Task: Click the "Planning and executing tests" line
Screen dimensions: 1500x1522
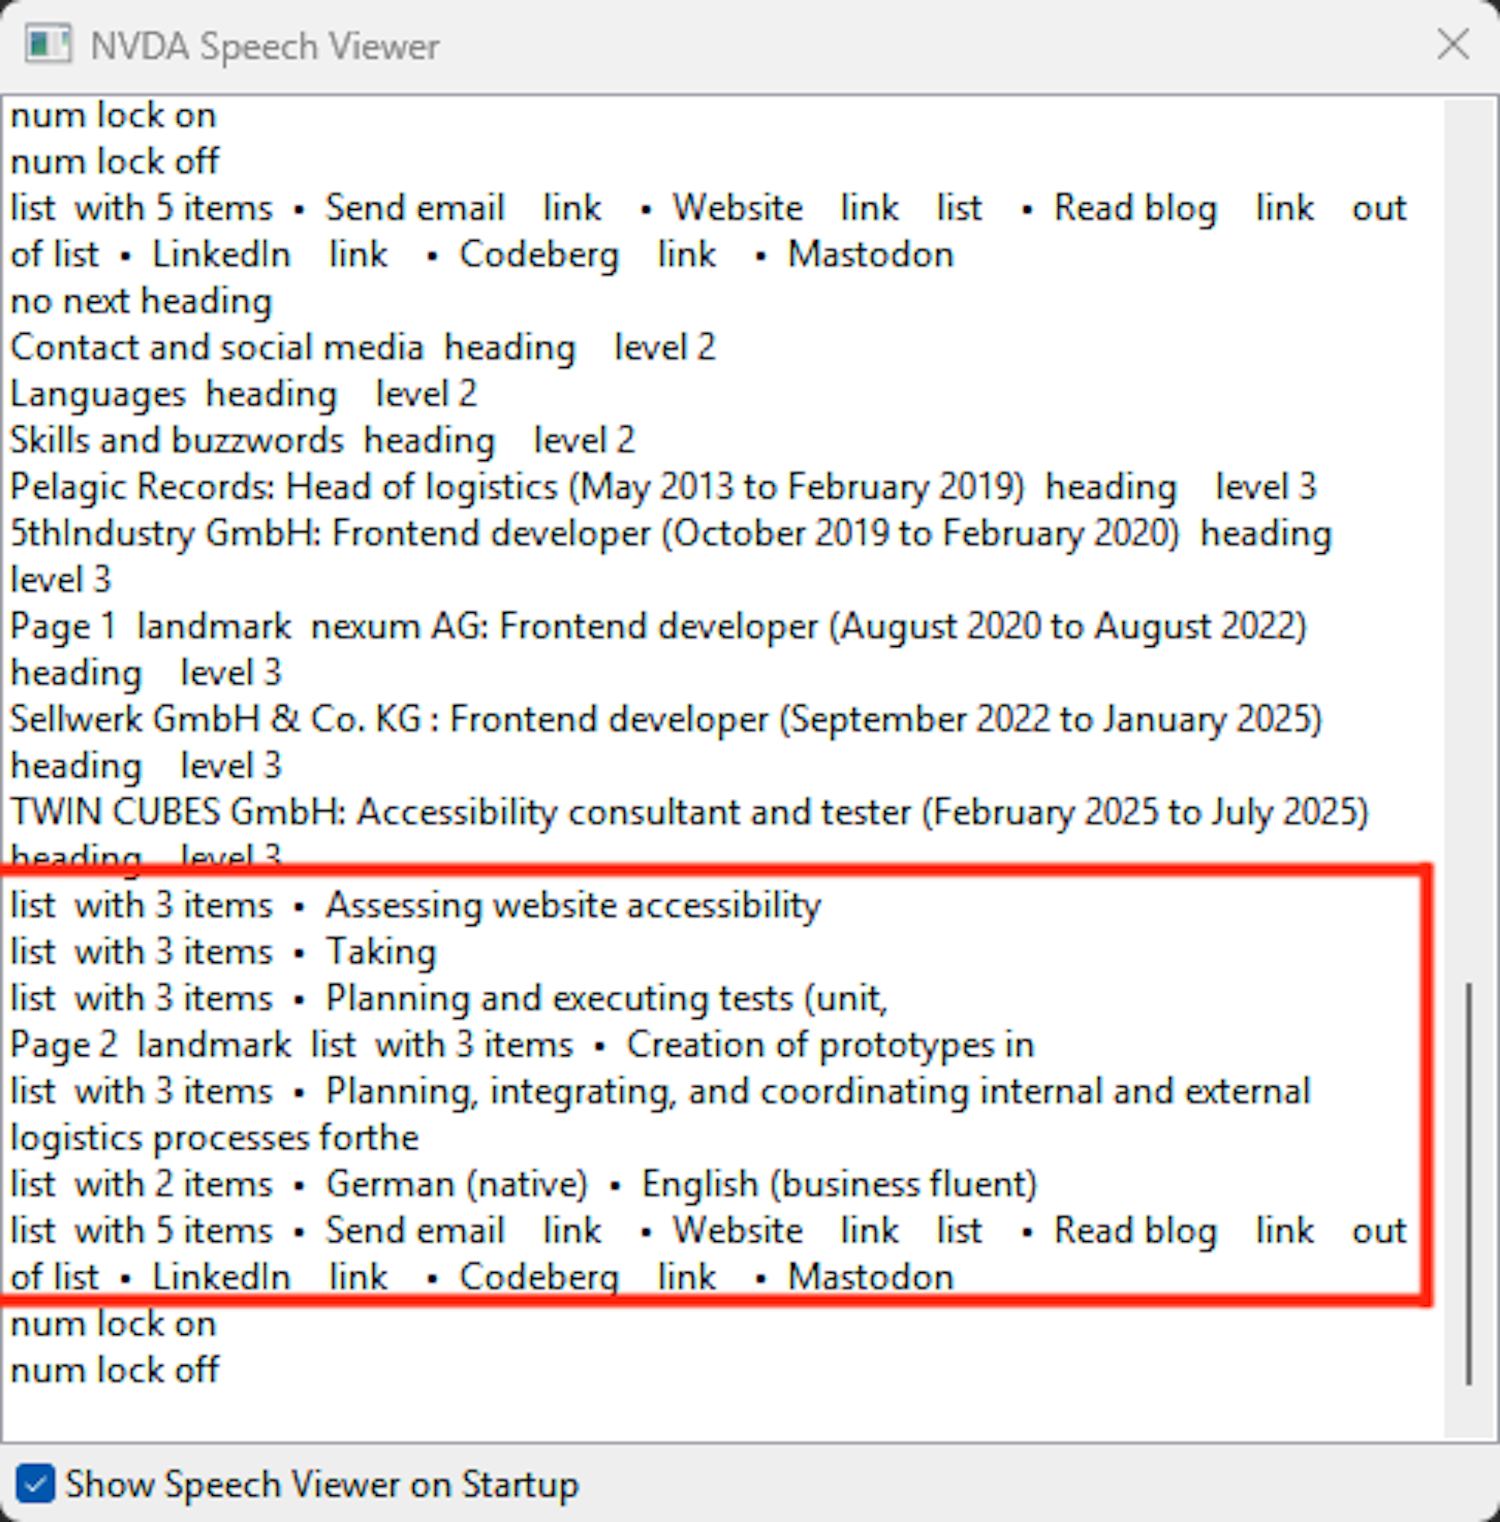Action: click(606, 999)
